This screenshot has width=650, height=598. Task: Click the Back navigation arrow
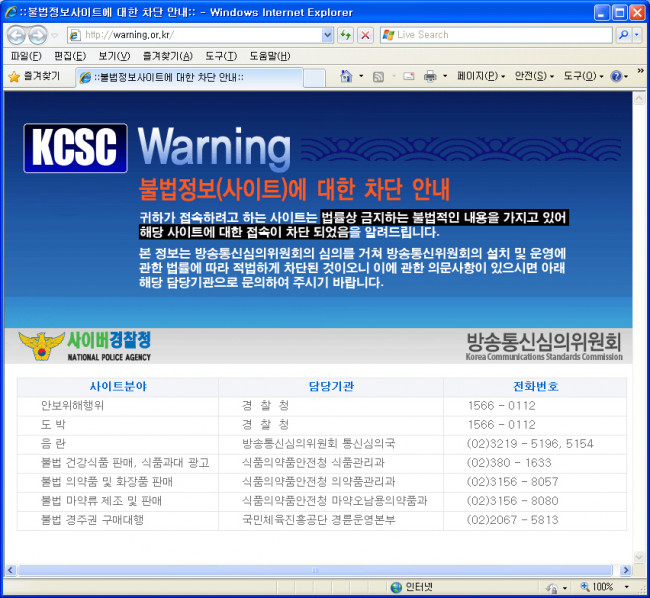16,35
